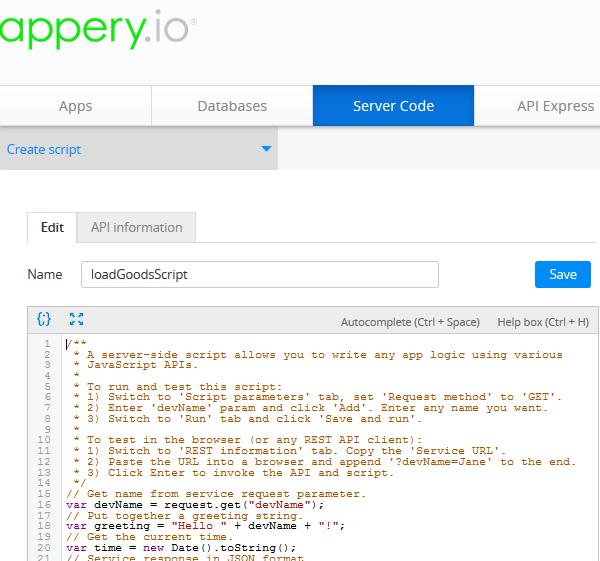The height and width of the screenshot is (561, 600).
Task: Click Create script link
Action: 44,149
